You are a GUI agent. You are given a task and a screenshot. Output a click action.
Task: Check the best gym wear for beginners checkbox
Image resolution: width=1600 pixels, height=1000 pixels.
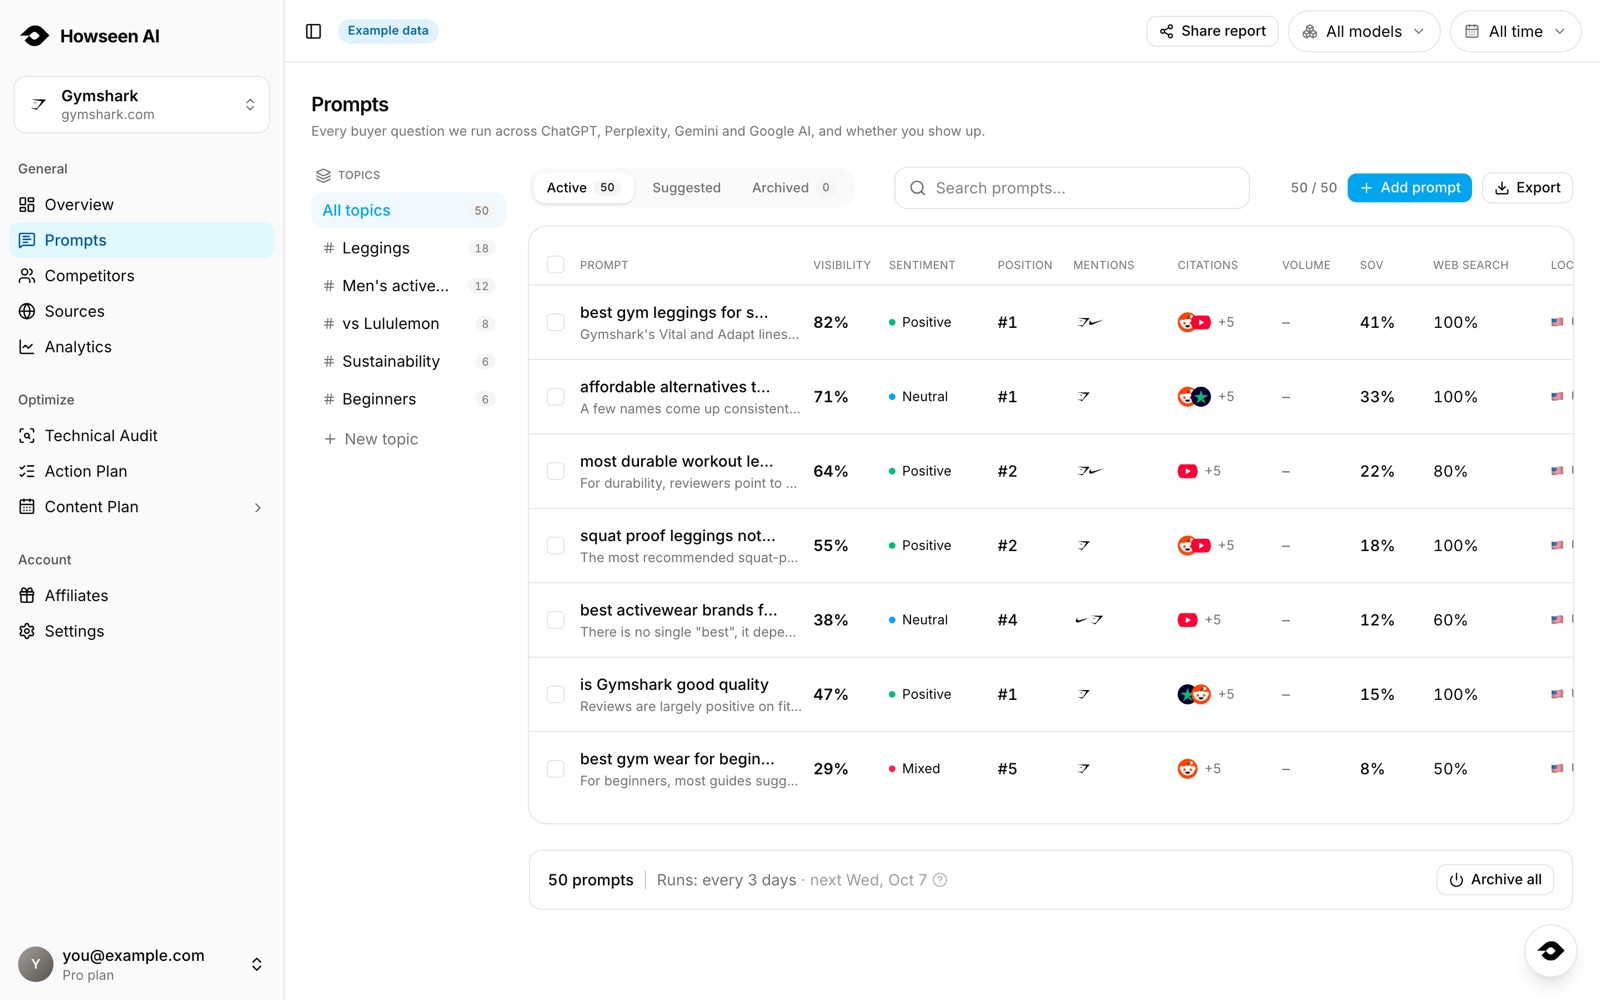click(x=556, y=769)
